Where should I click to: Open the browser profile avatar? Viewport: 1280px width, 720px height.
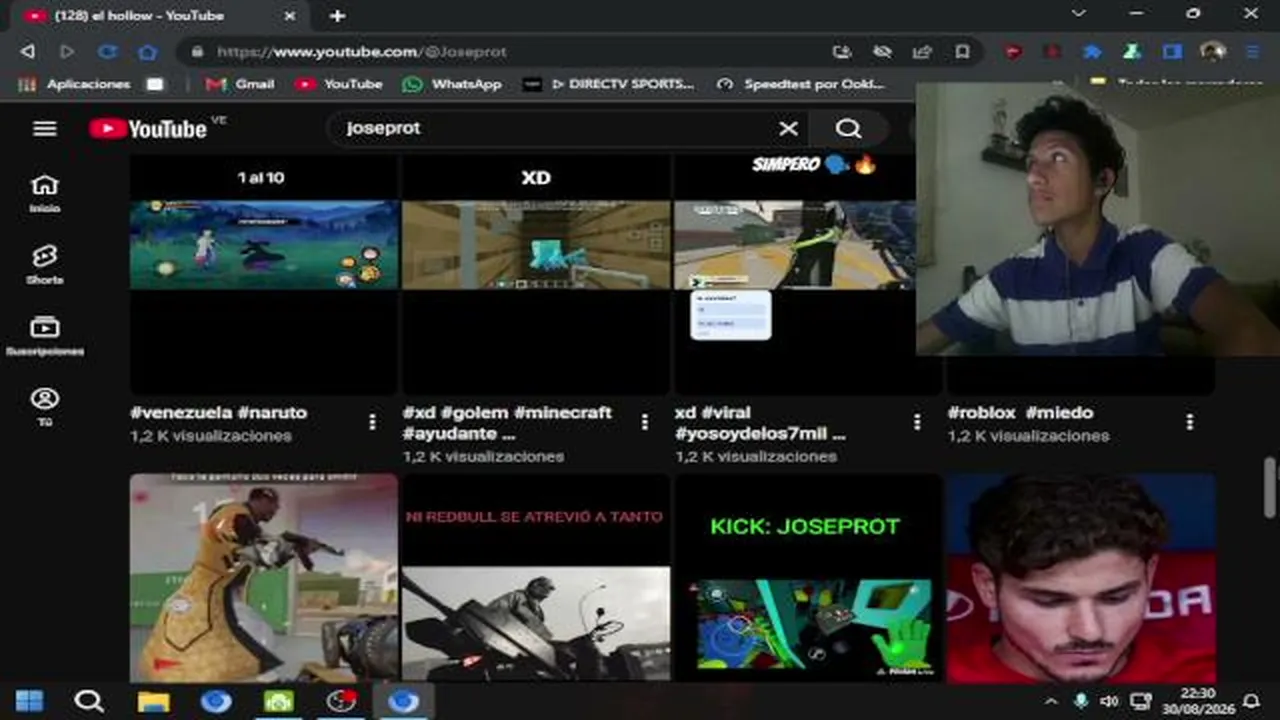[x=1213, y=51]
